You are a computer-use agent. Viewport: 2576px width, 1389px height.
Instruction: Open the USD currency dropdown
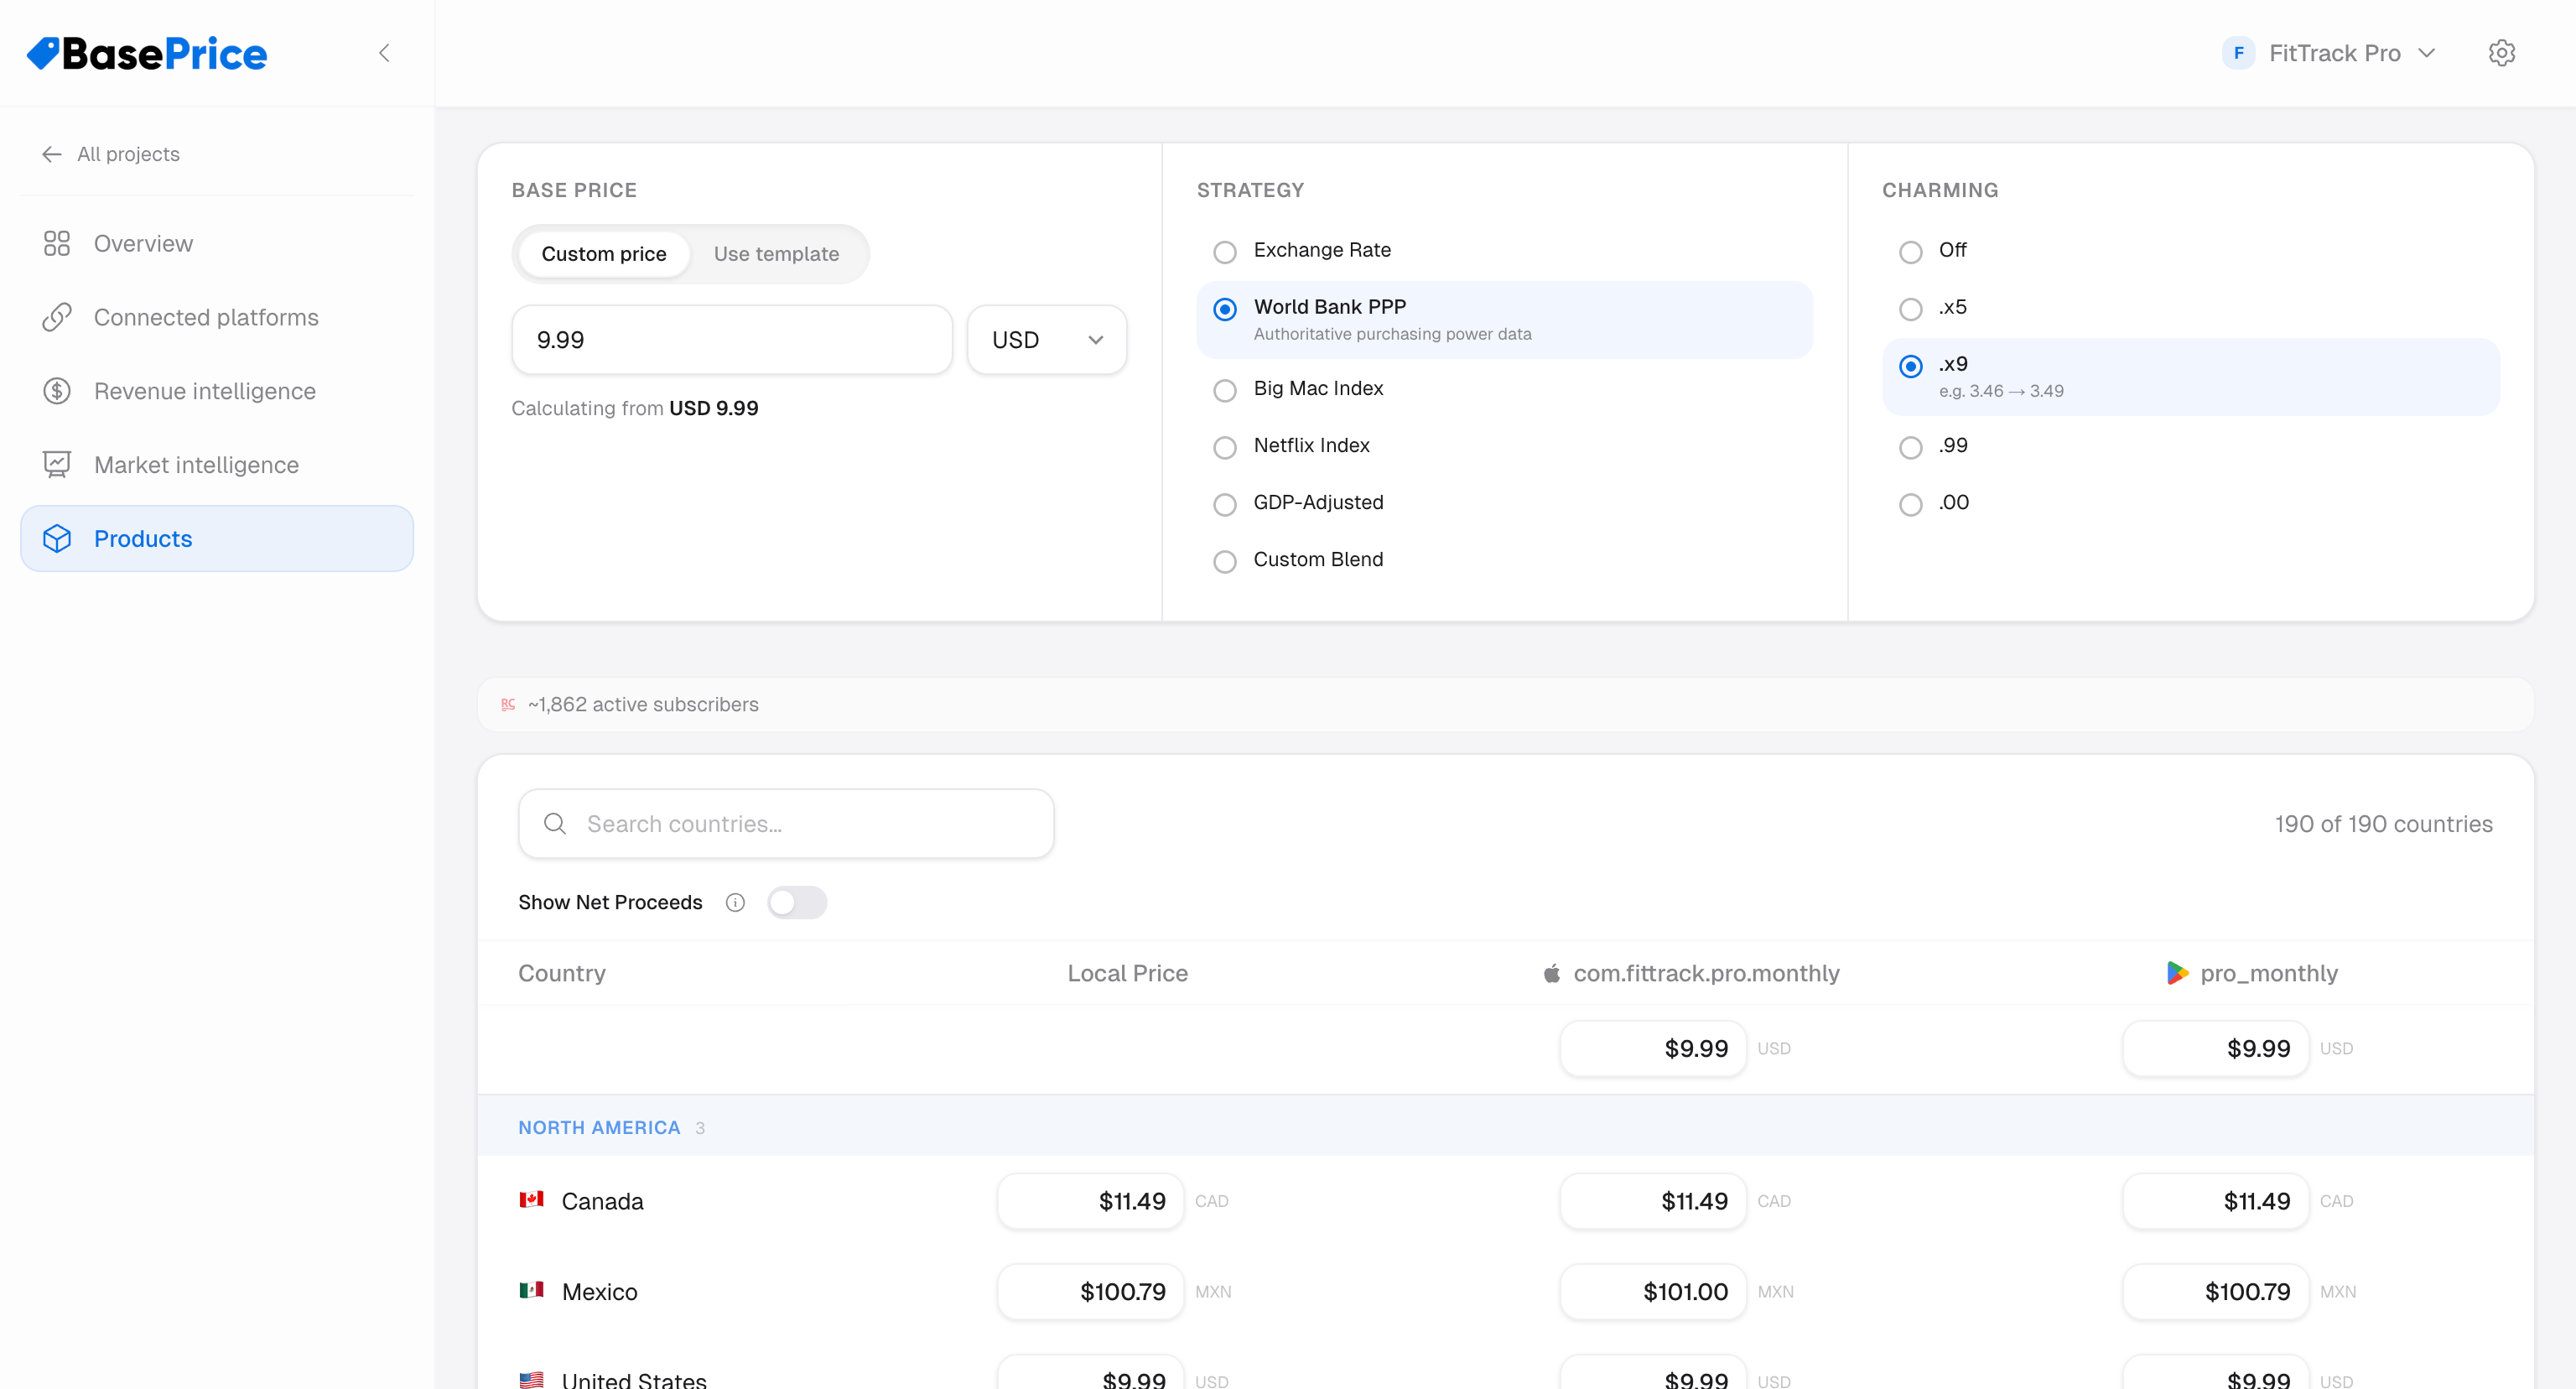pyautogui.click(x=1046, y=340)
